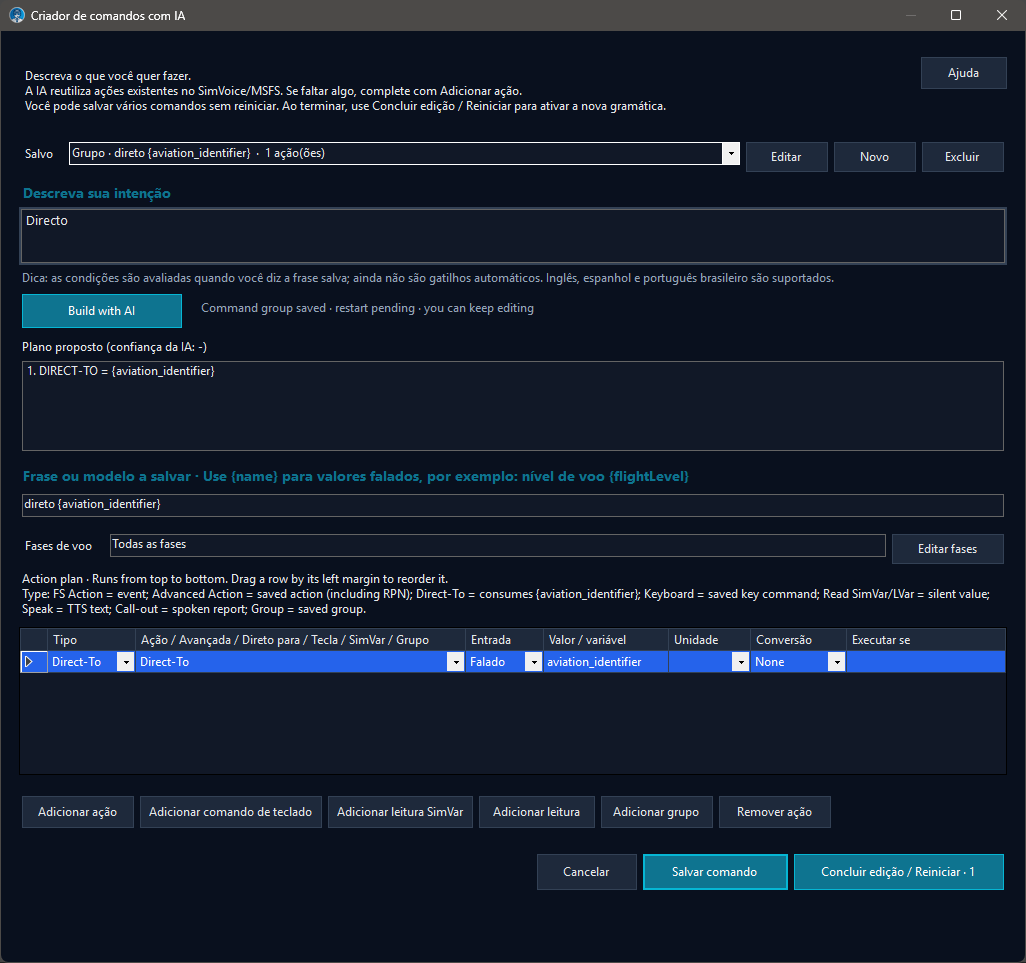The image size is (1026, 963).
Task: Click the Entrada column header
Action: click(504, 640)
